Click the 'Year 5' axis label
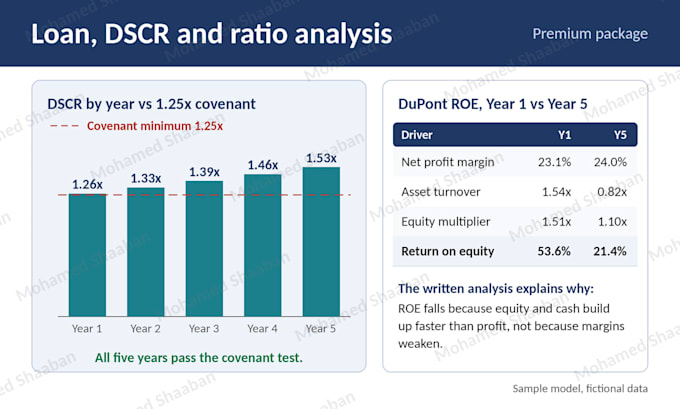The image size is (680, 409). pos(321,329)
